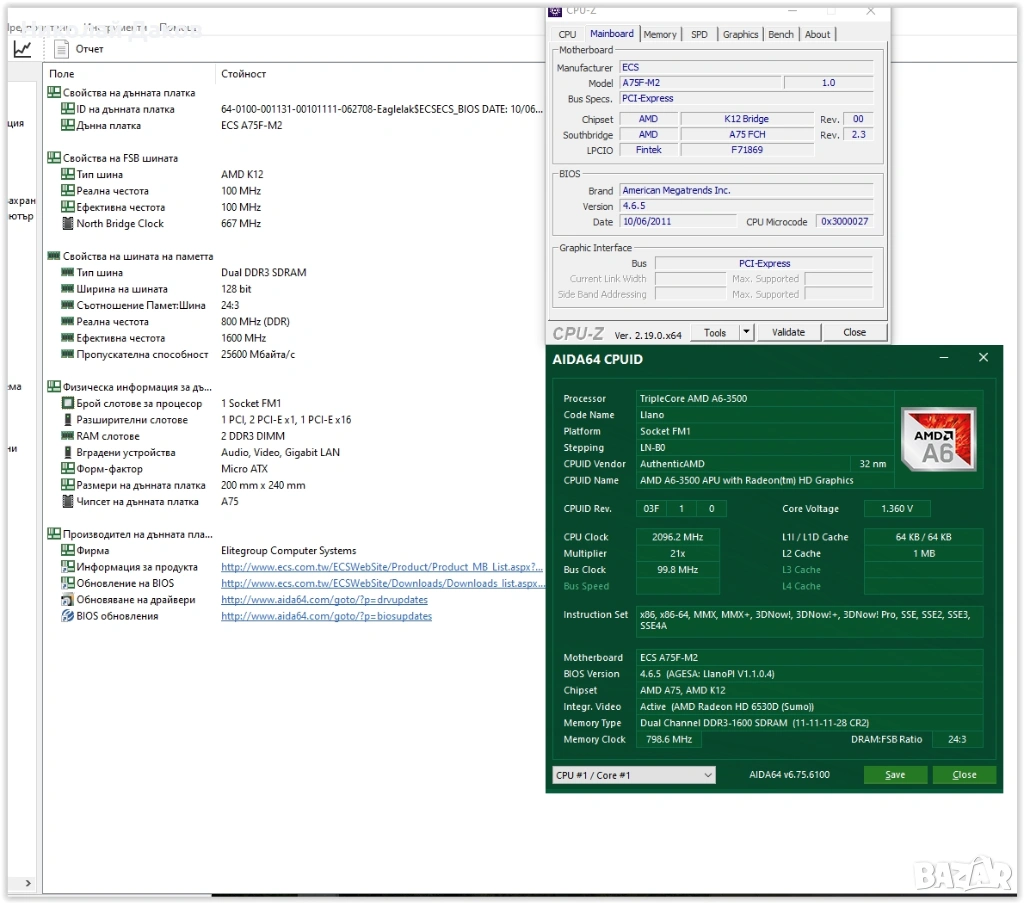
Task: Click the graph icon in AIDA64 toolbar
Action: 22,49
